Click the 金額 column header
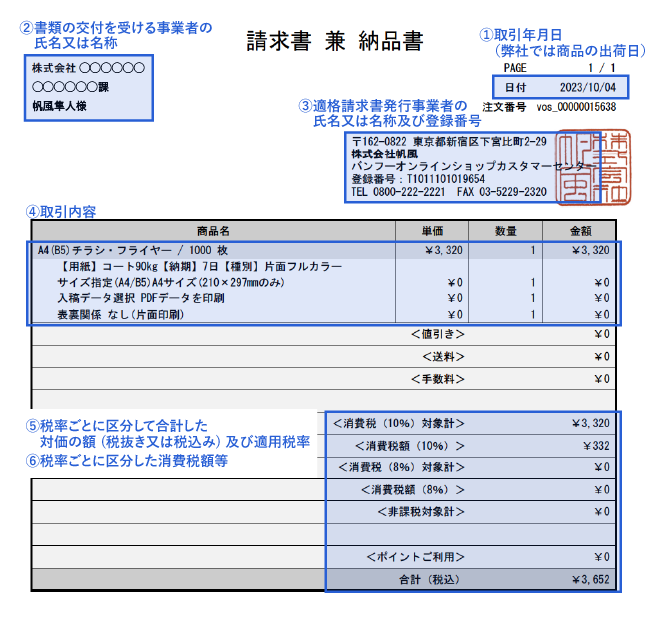Image resolution: width=670 pixels, height=618 pixels. pyautogui.click(x=580, y=231)
